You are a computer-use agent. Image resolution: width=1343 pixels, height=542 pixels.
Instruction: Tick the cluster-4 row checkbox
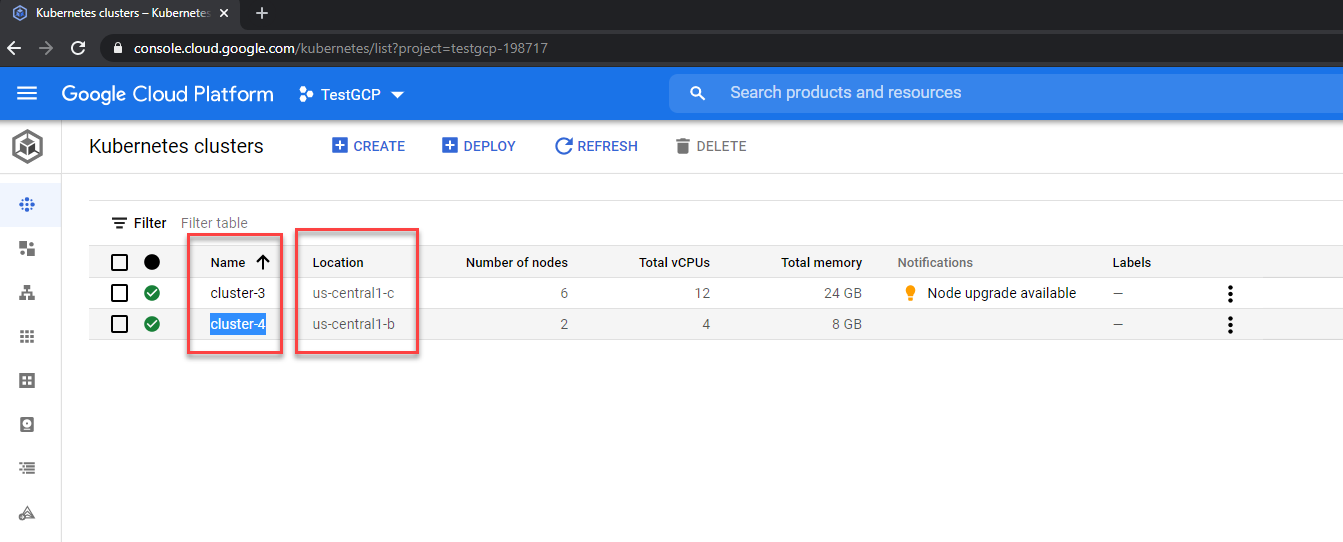pyautogui.click(x=120, y=324)
